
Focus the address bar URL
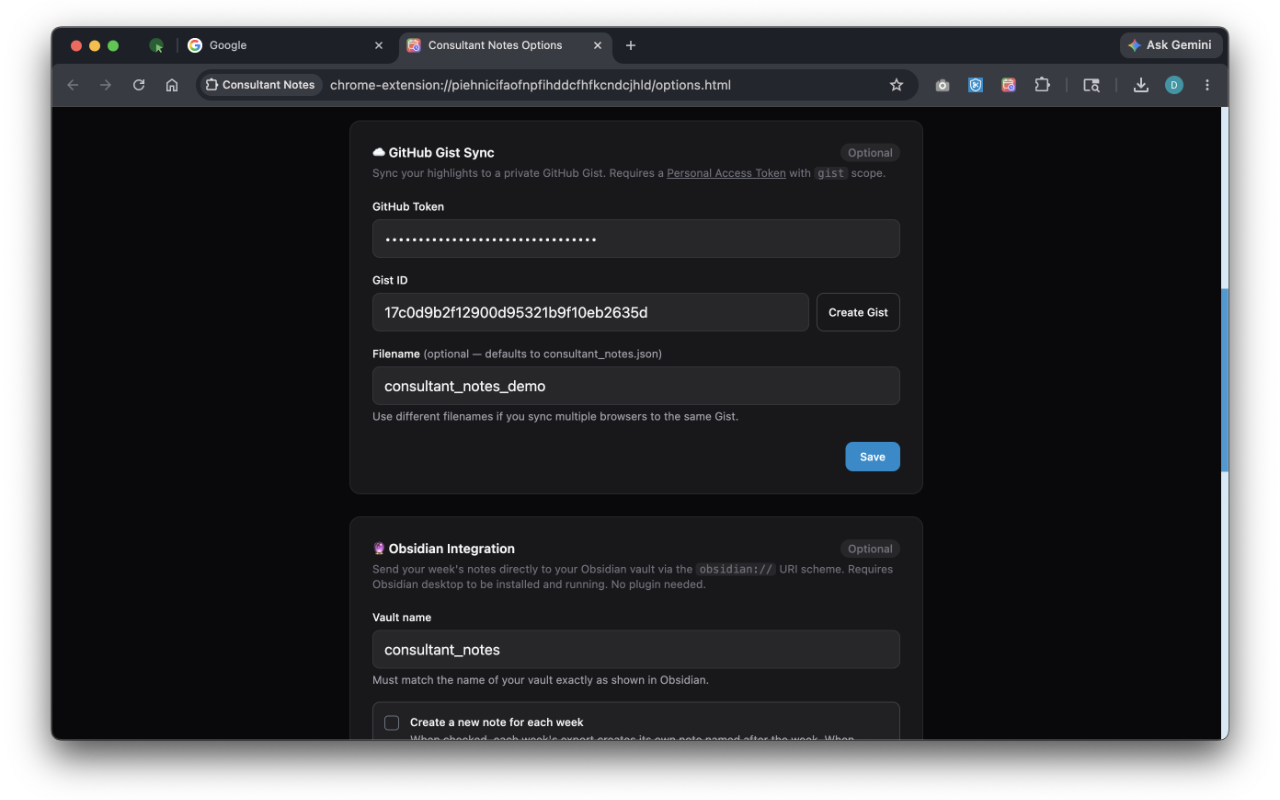pos(530,85)
